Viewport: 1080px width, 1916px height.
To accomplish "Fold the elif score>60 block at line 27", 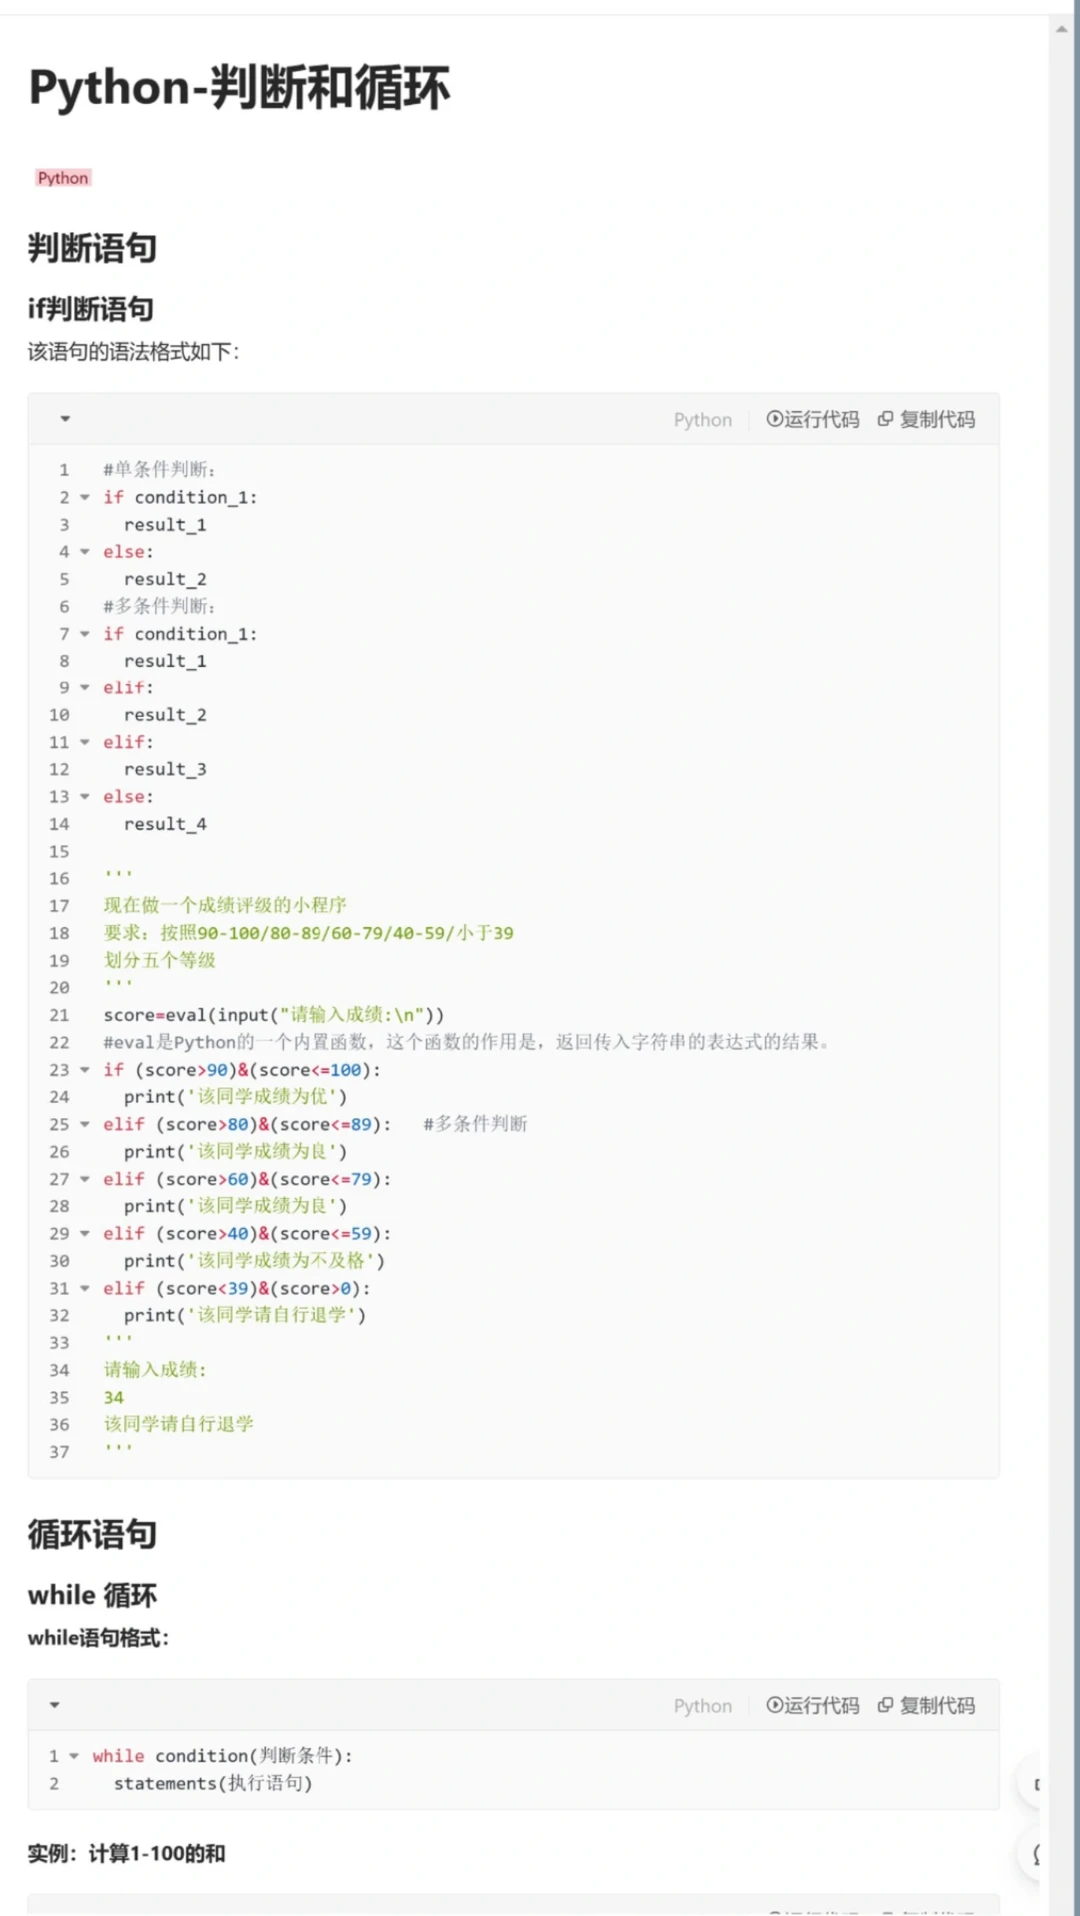I will pos(85,1179).
